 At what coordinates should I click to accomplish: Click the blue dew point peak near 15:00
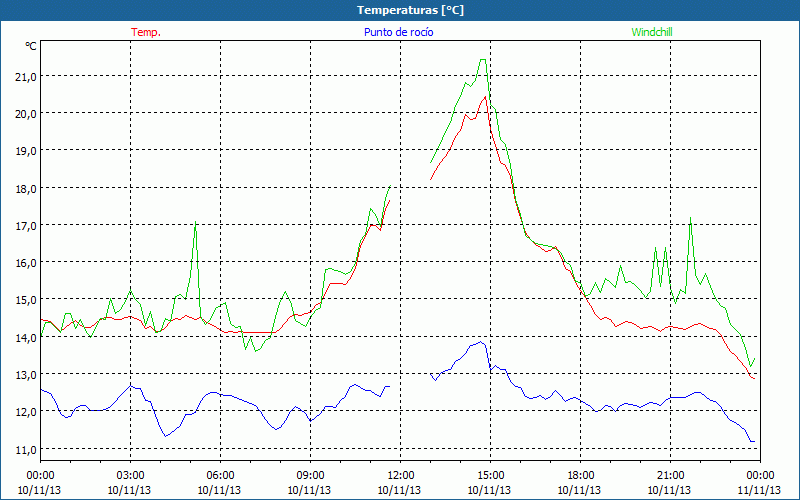pos(481,342)
